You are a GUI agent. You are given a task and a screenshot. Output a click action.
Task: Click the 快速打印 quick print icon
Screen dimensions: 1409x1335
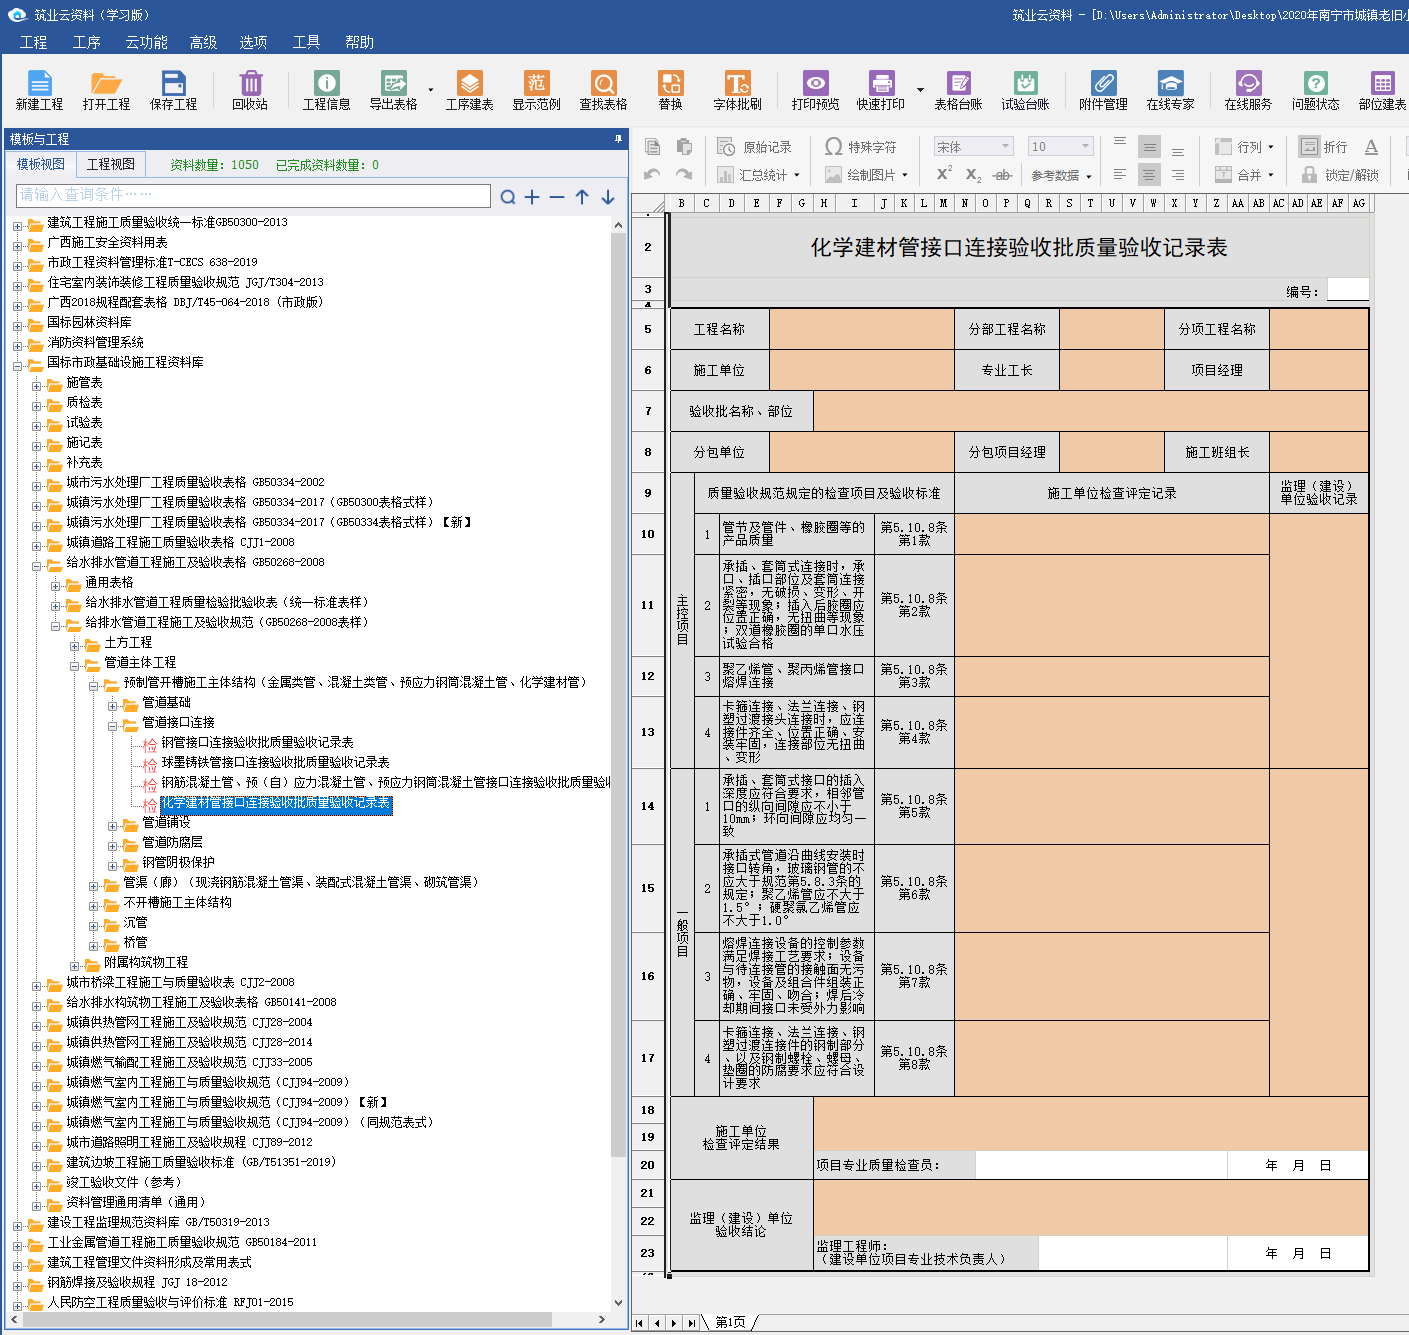click(x=881, y=90)
